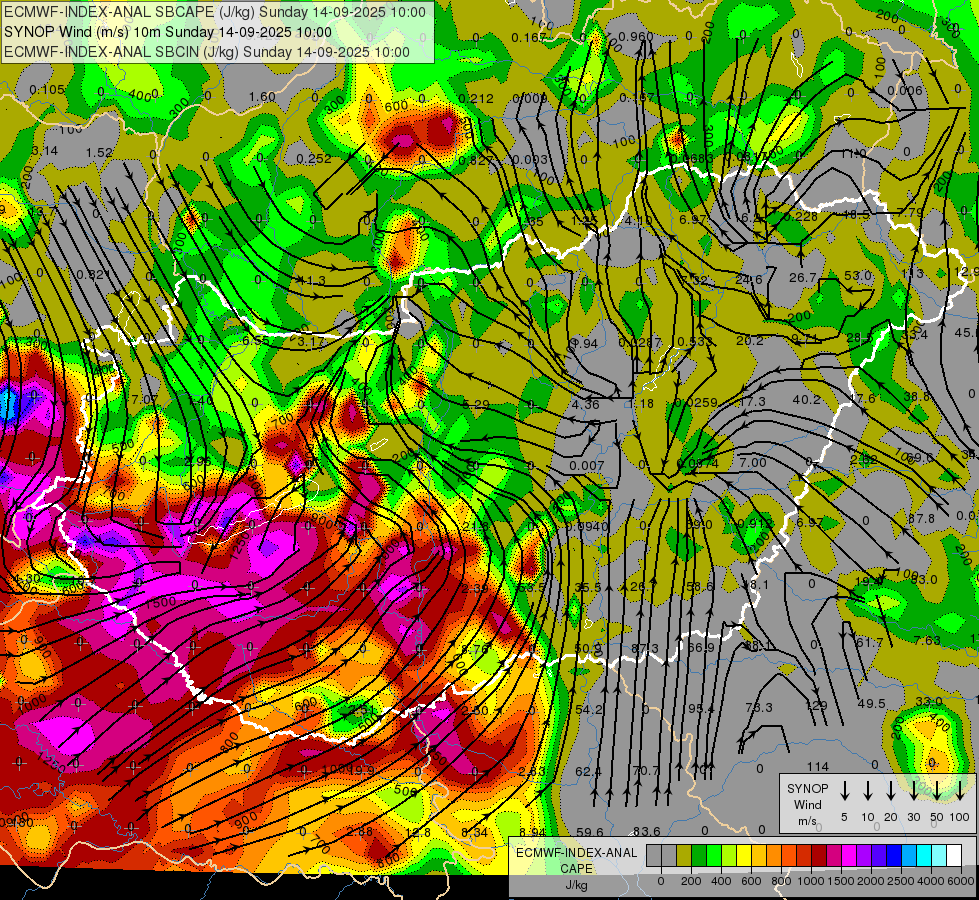Click the SYNOP Wind 10m title line
The width and height of the screenshot is (979, 900).
point(168,32)
